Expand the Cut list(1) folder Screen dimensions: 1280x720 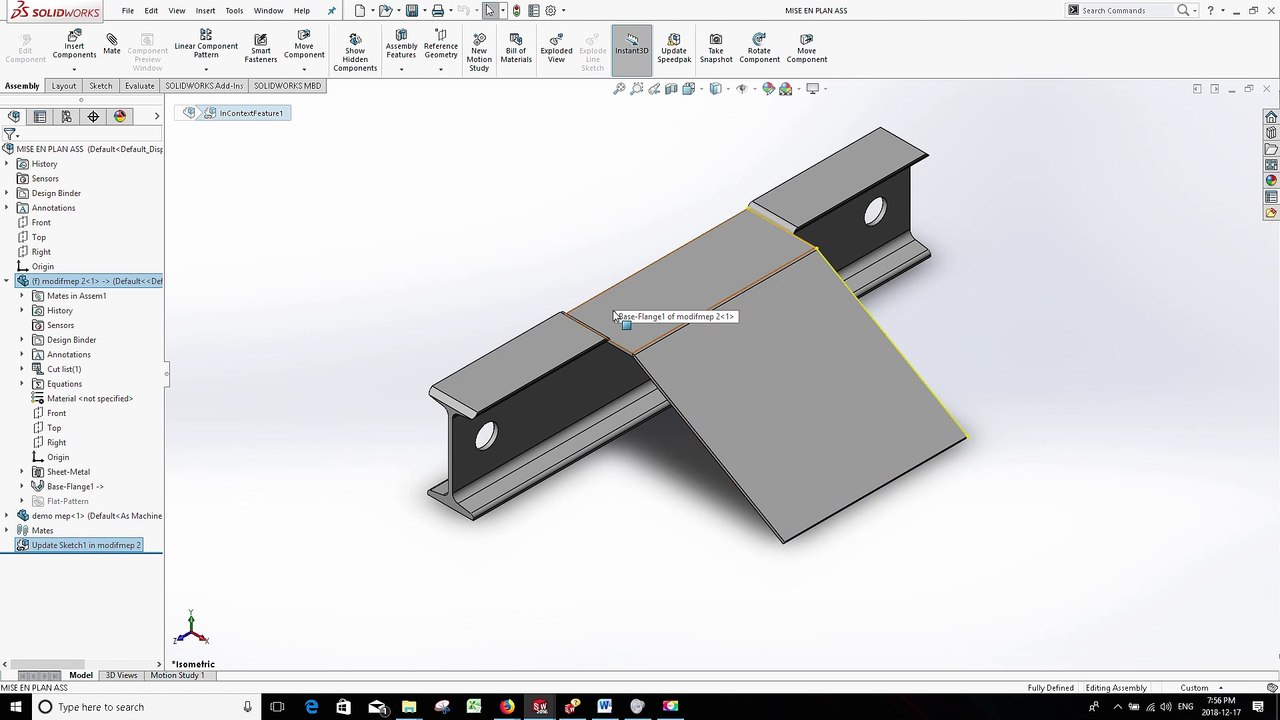point(22,369)
